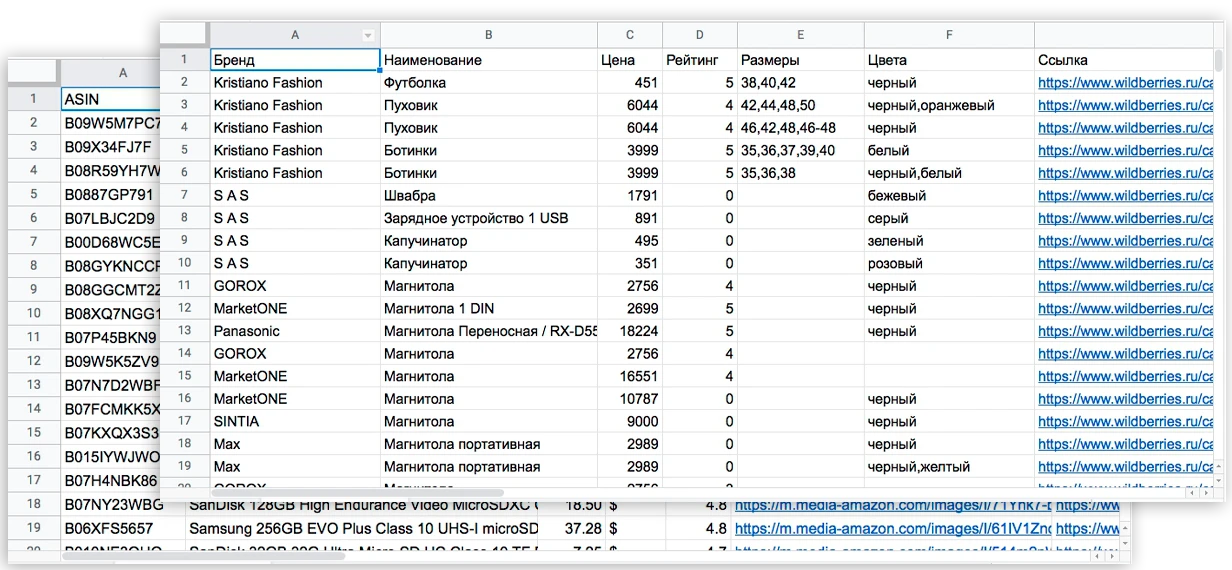Select sizes cell 38,40,42
The width and height of the screenshot is (1232, 570).
(x=800, y=82)
